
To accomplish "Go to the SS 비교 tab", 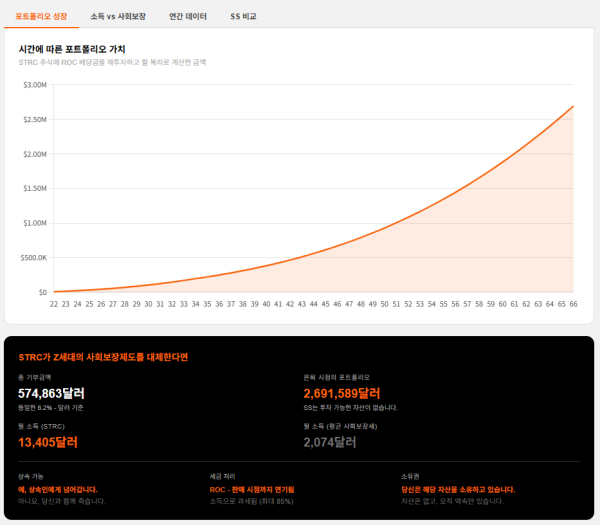I will pyautogui.click(x=244, y=16).
